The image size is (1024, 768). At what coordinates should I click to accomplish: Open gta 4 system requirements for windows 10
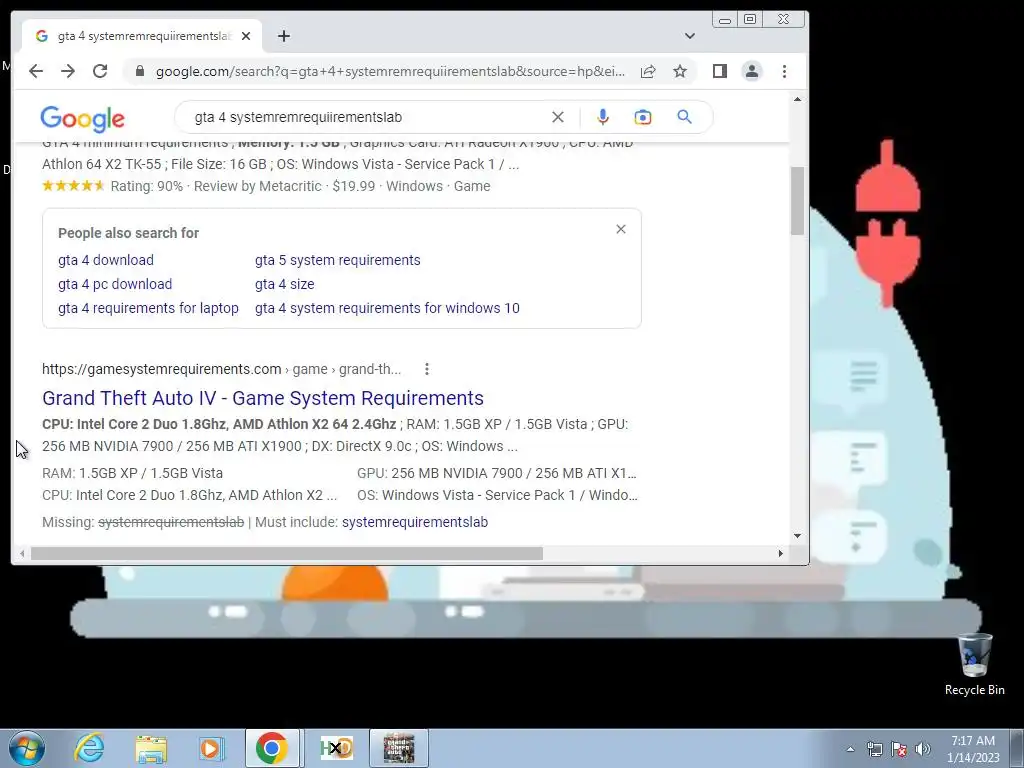pos(387,308)
